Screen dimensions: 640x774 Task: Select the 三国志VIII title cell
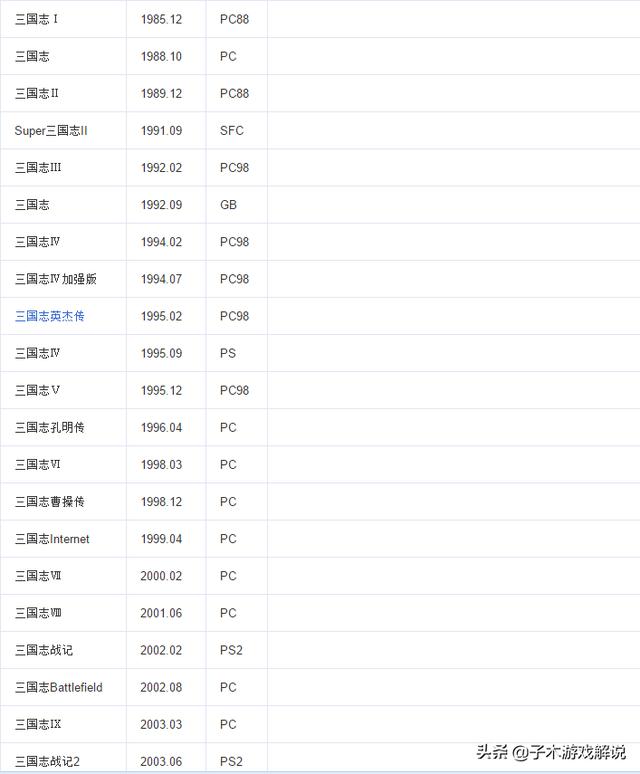tap(38, 613)
